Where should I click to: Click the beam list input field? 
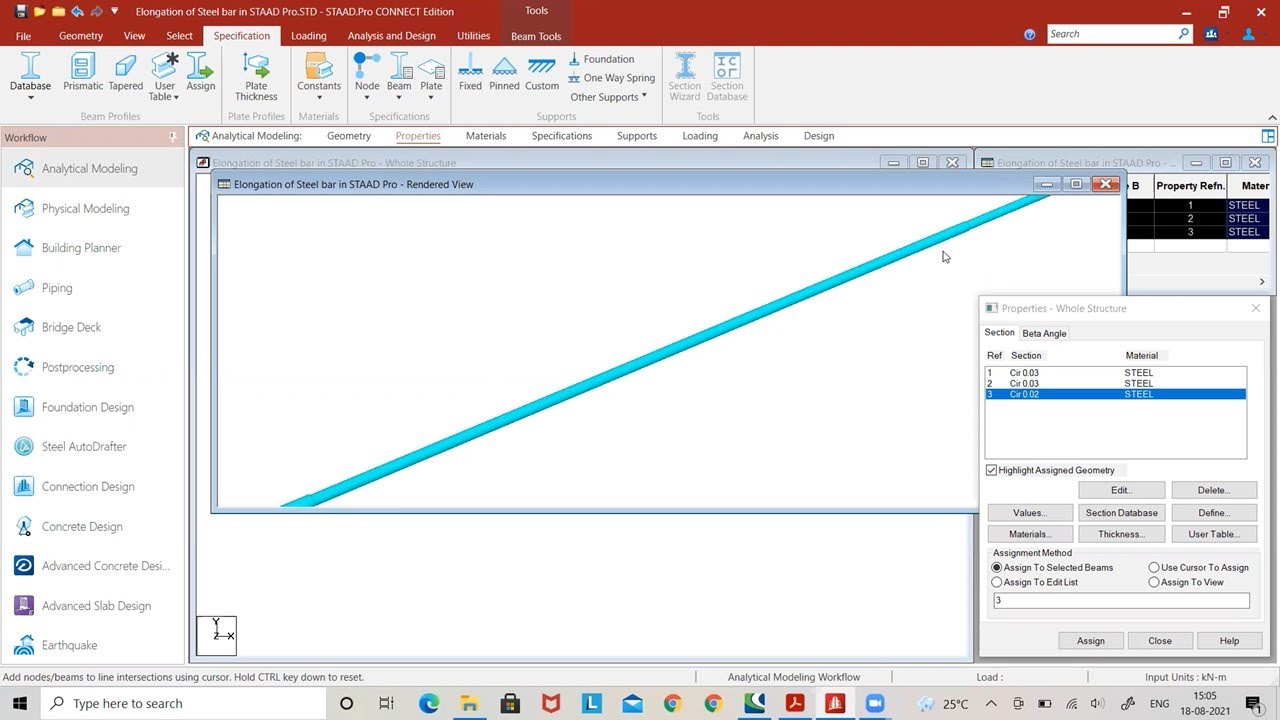tap(1121, 601)
